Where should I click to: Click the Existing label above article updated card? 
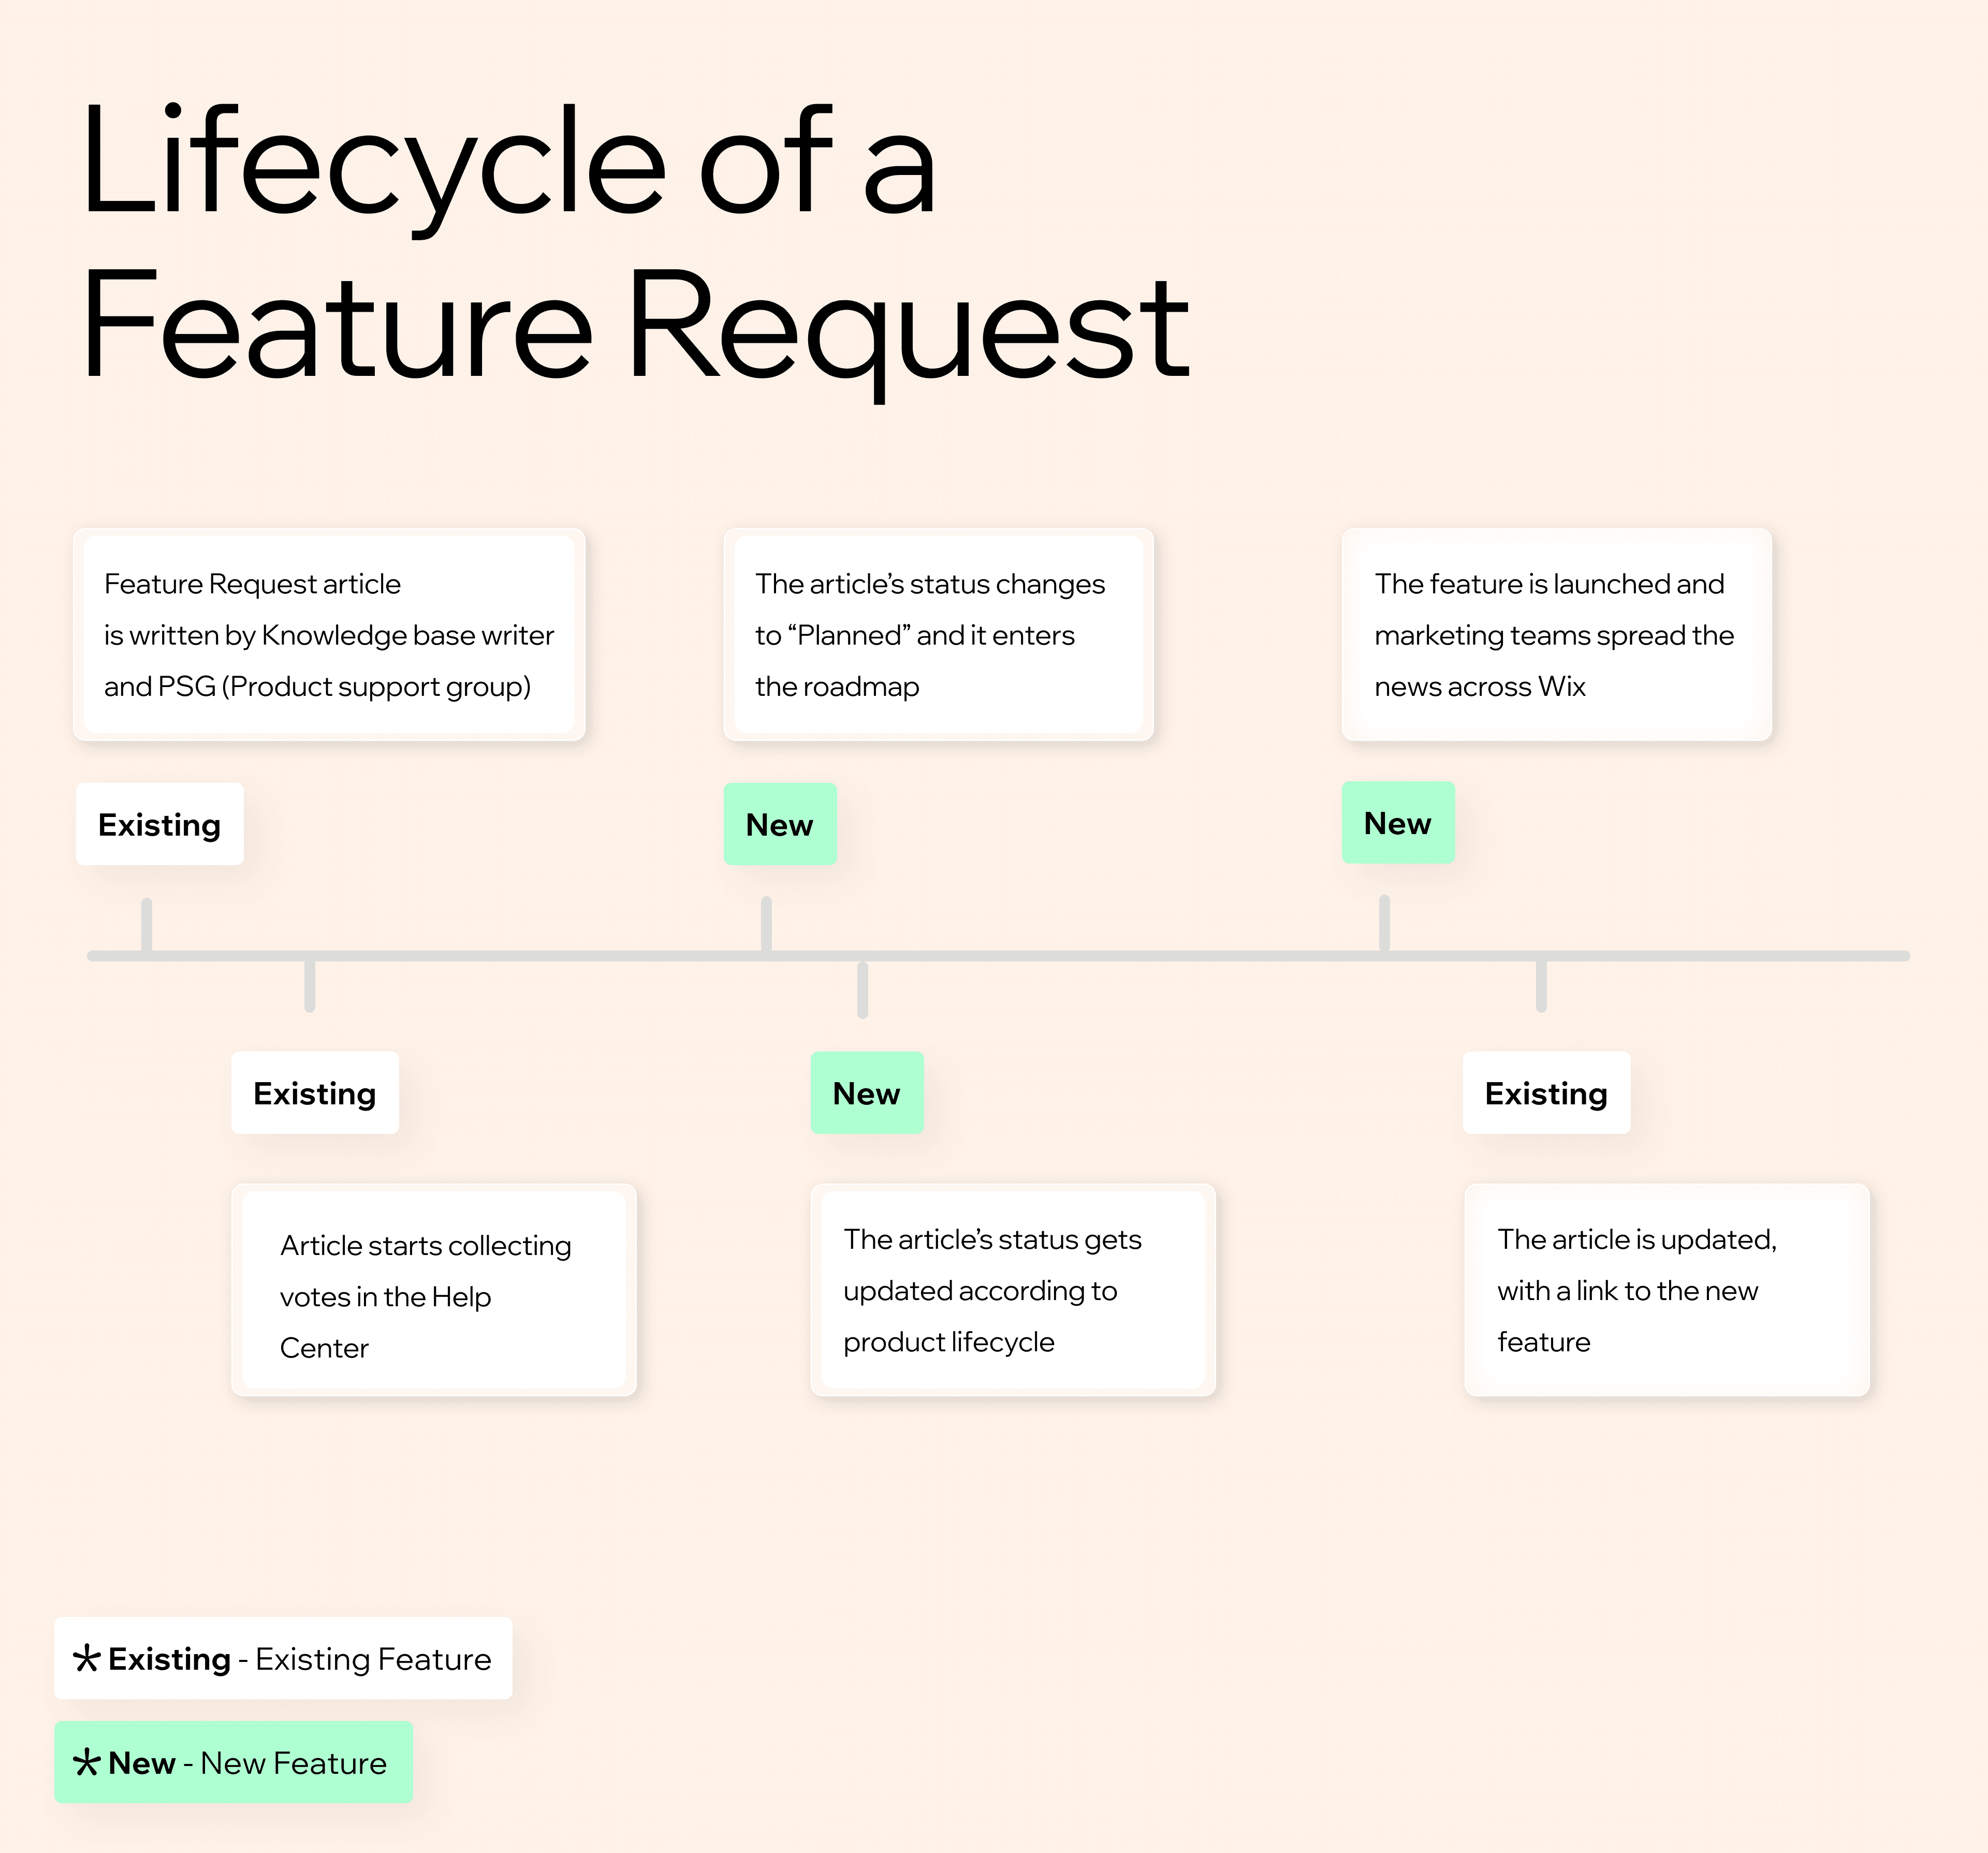point(1546,1092)
